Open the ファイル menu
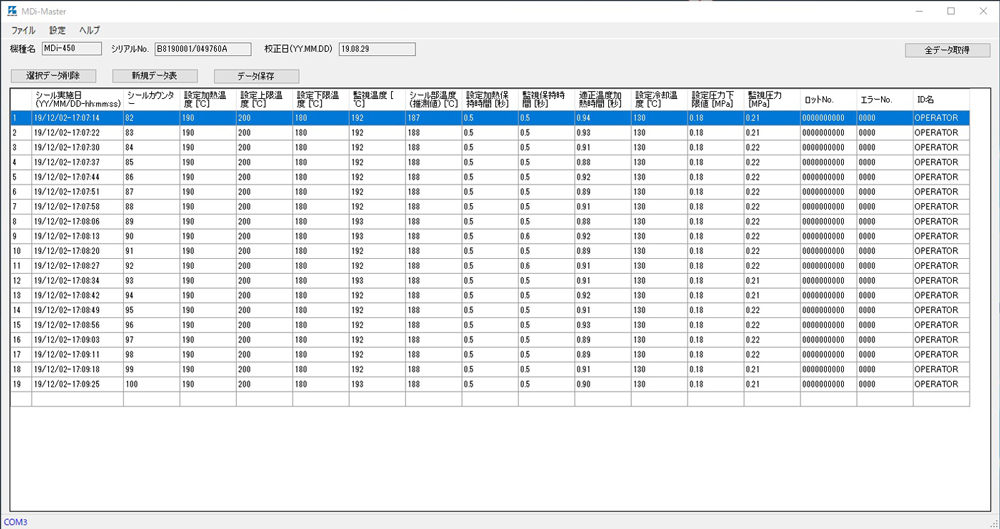 tap(23, 30)
